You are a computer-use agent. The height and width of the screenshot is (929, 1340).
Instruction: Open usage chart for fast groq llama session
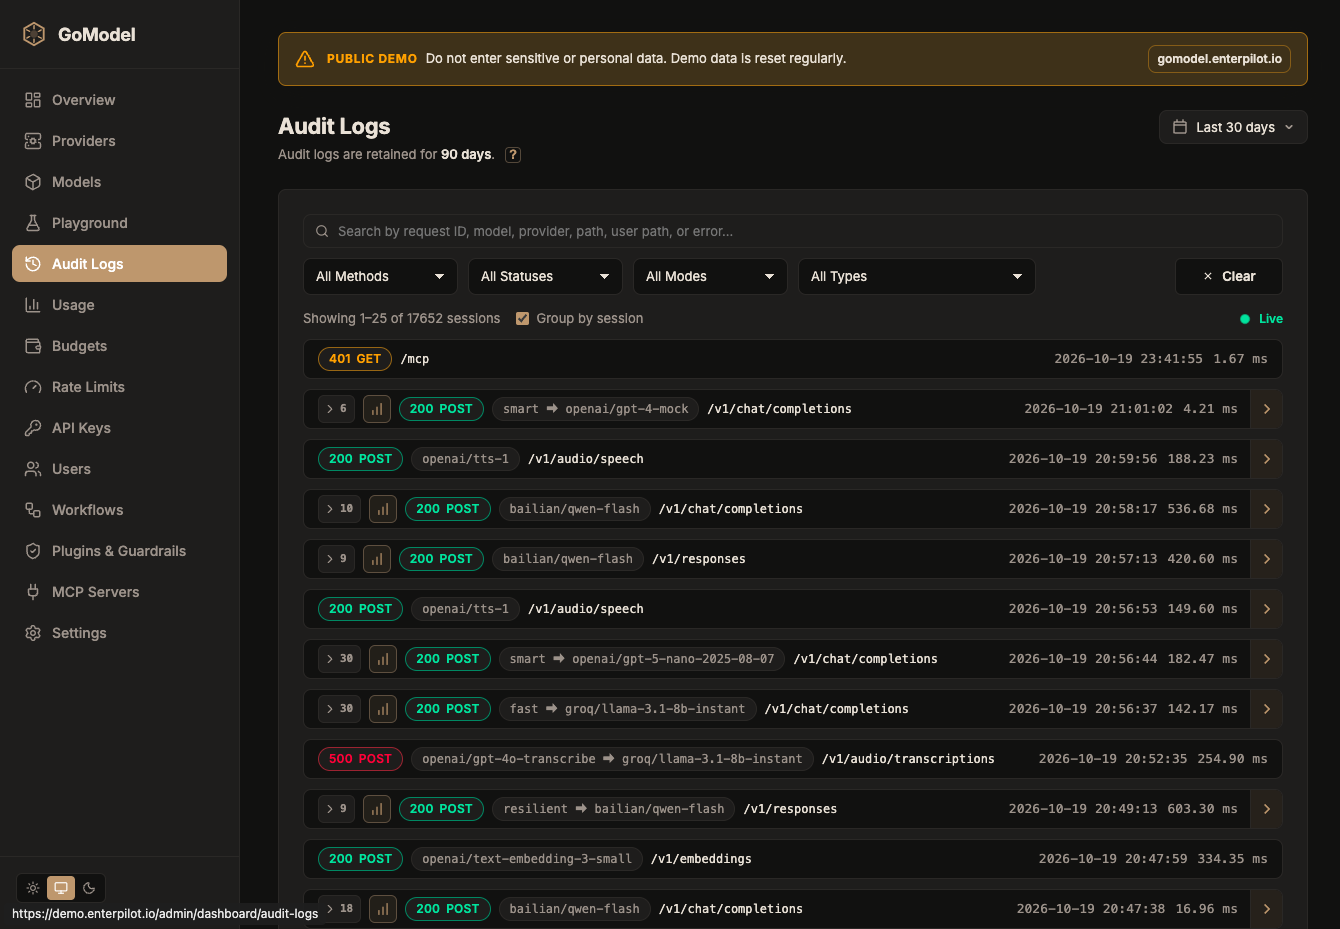pyautogui.click(x=383, y=709)
